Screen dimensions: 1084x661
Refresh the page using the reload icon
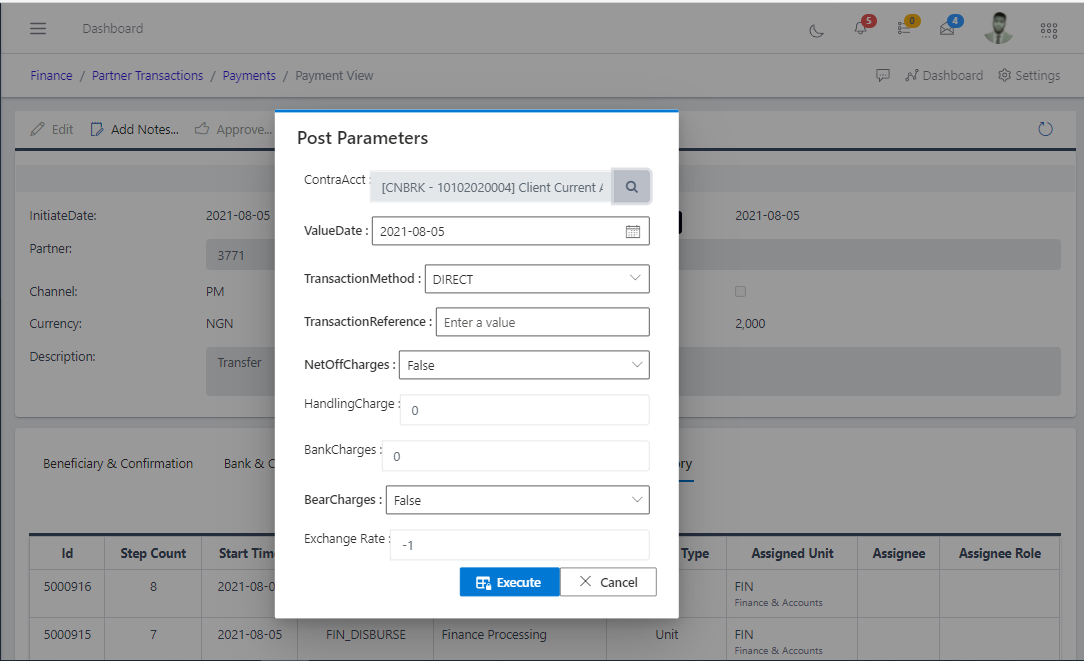click(x=1045, y=129)
